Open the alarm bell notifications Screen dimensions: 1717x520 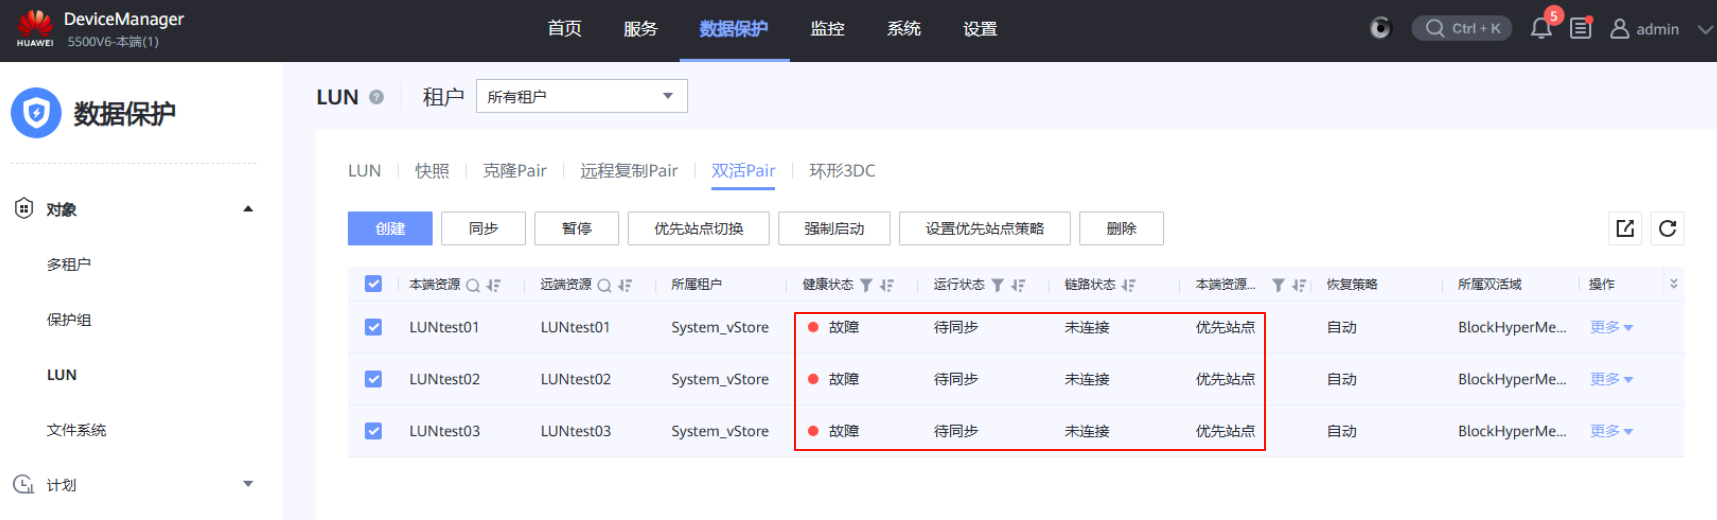click(x=1541, y=28)
